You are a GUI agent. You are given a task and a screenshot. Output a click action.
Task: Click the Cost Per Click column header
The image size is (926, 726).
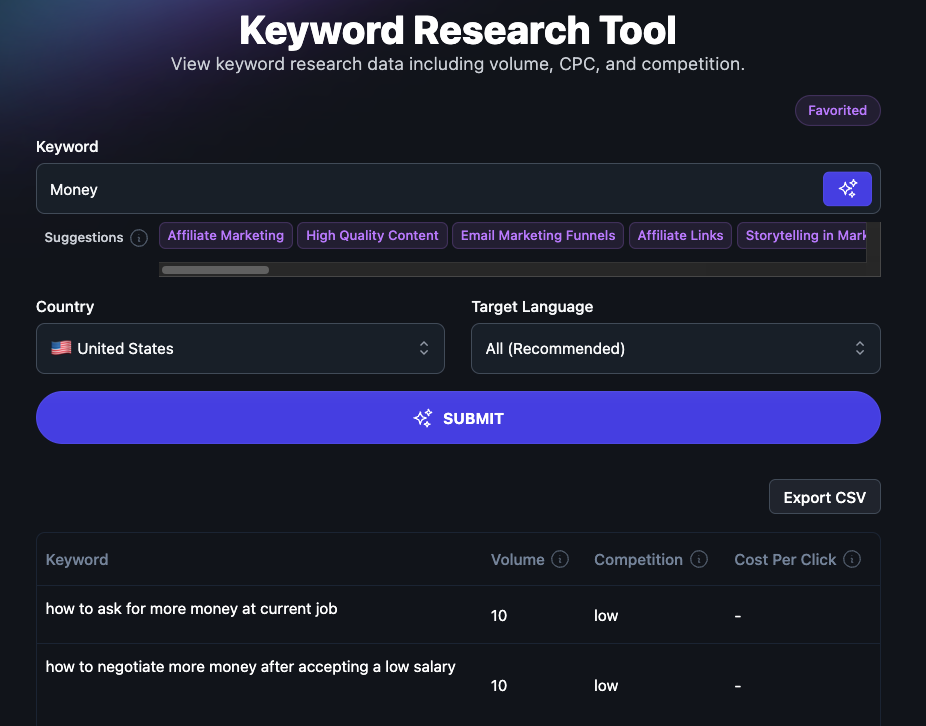(x=785, y=559)
